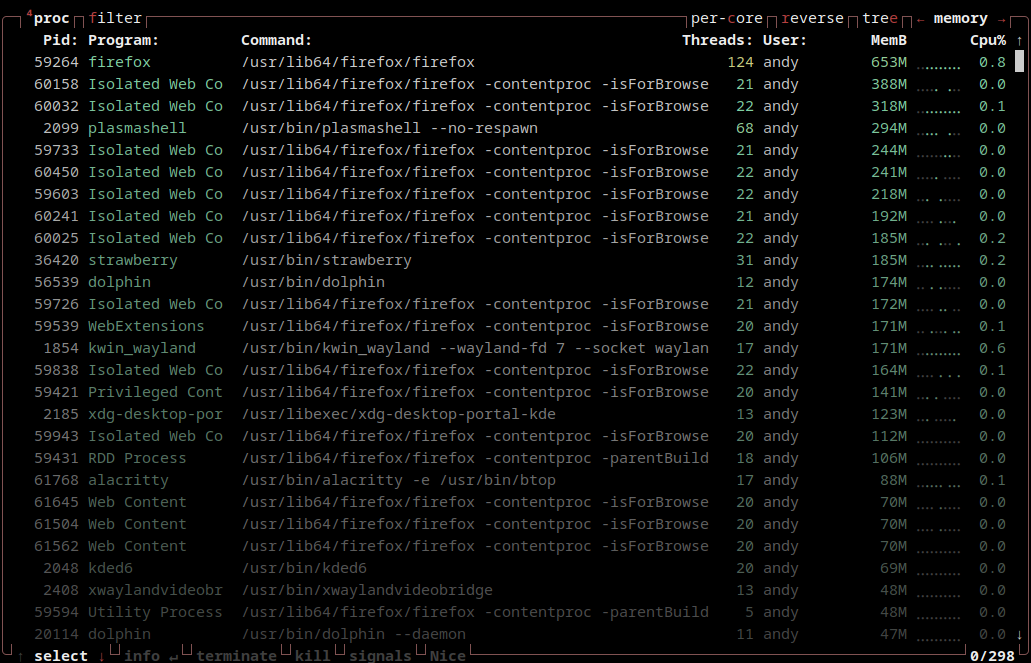Click the 0/298 counter at bottom right
Screen dimensions: 1031x663
(x=992, y=656)
